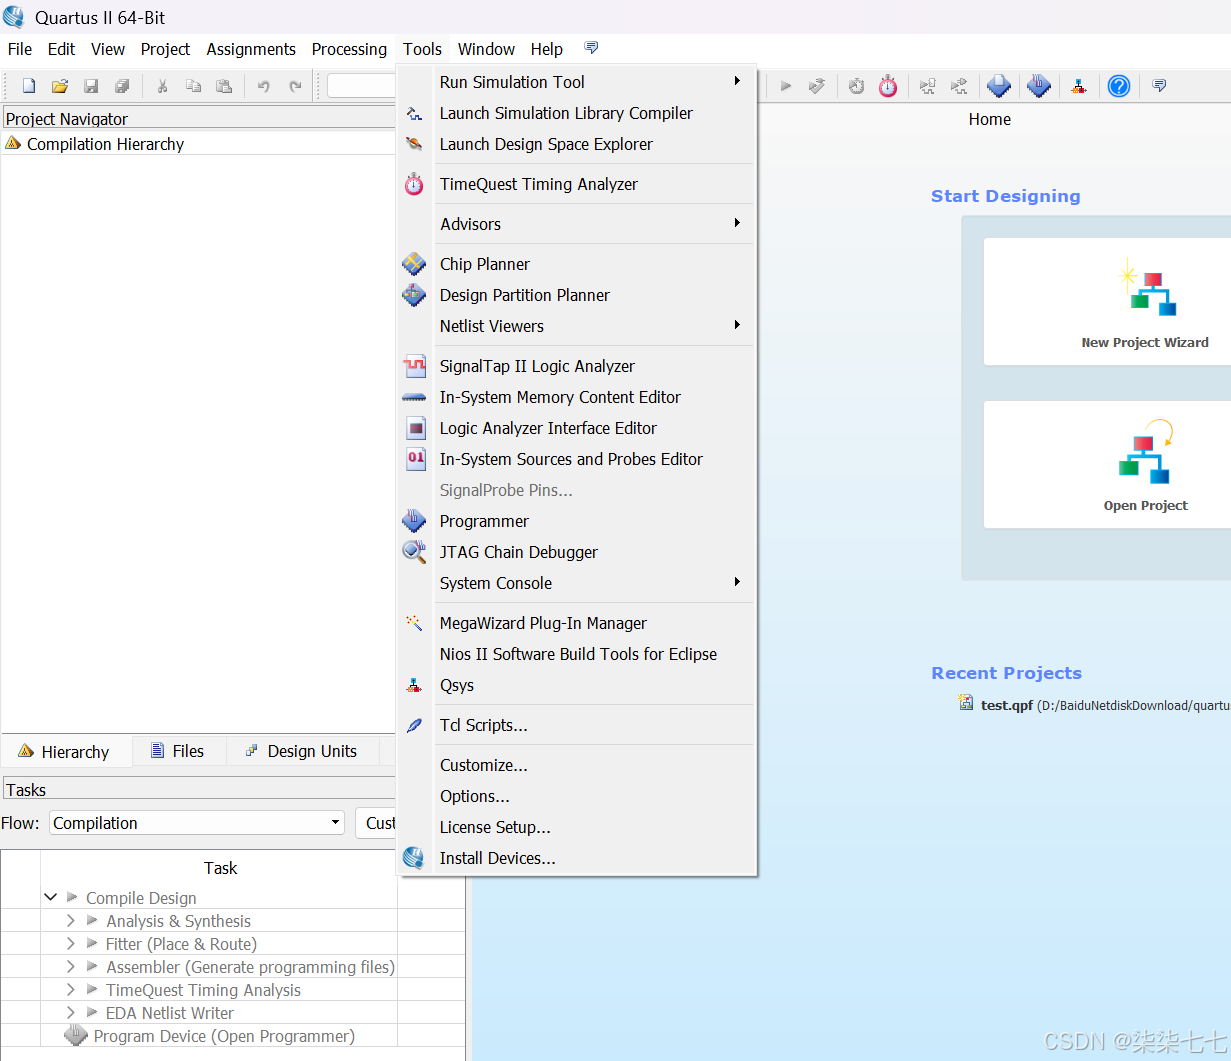Select Logic Analyzer Interface Editor
The width and height of the screenshot is (1231, 1061).
[577, 428]
